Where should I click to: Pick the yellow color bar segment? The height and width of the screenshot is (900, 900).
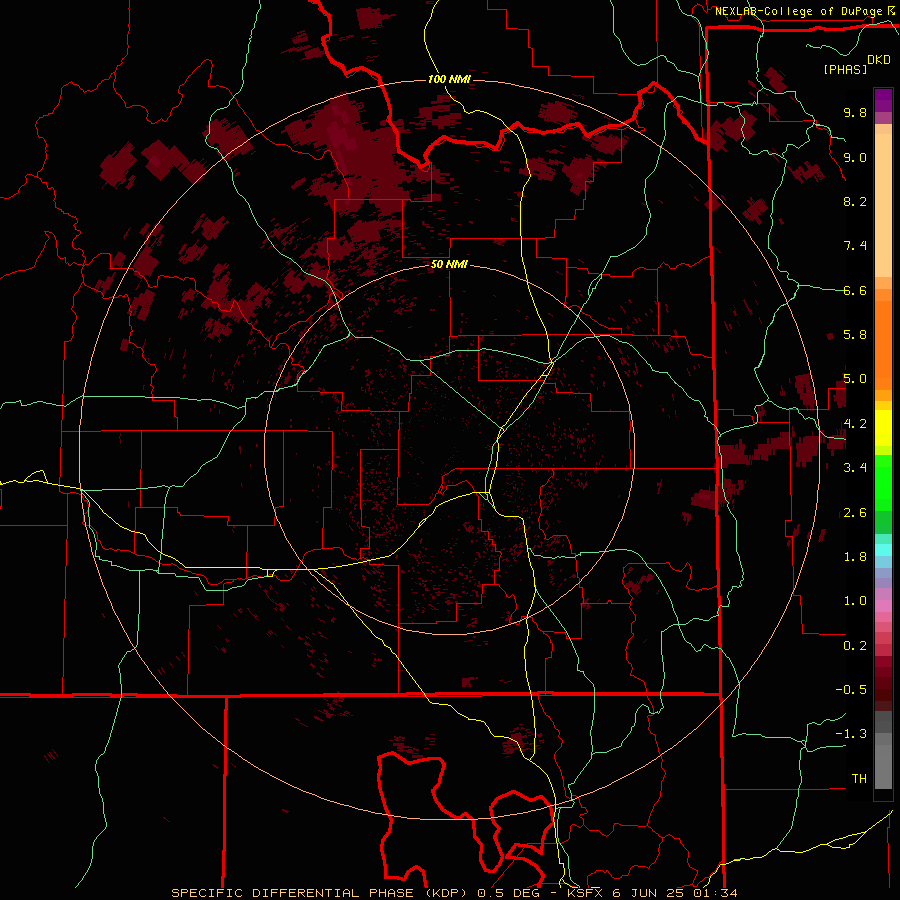tap(883, 428)
